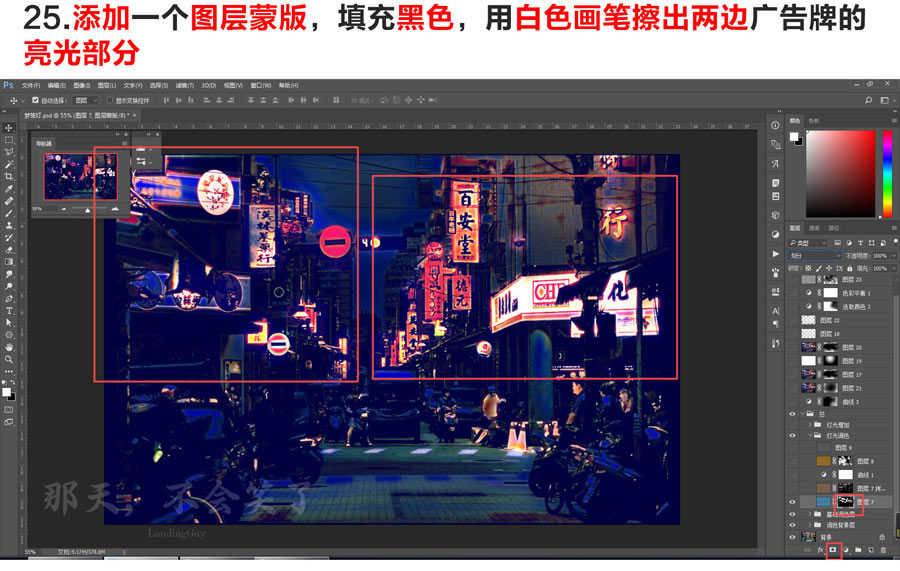This screenshot has height=571, width=900.
Task: Click the Navigator zoom slider
Action: coord(88,209)
